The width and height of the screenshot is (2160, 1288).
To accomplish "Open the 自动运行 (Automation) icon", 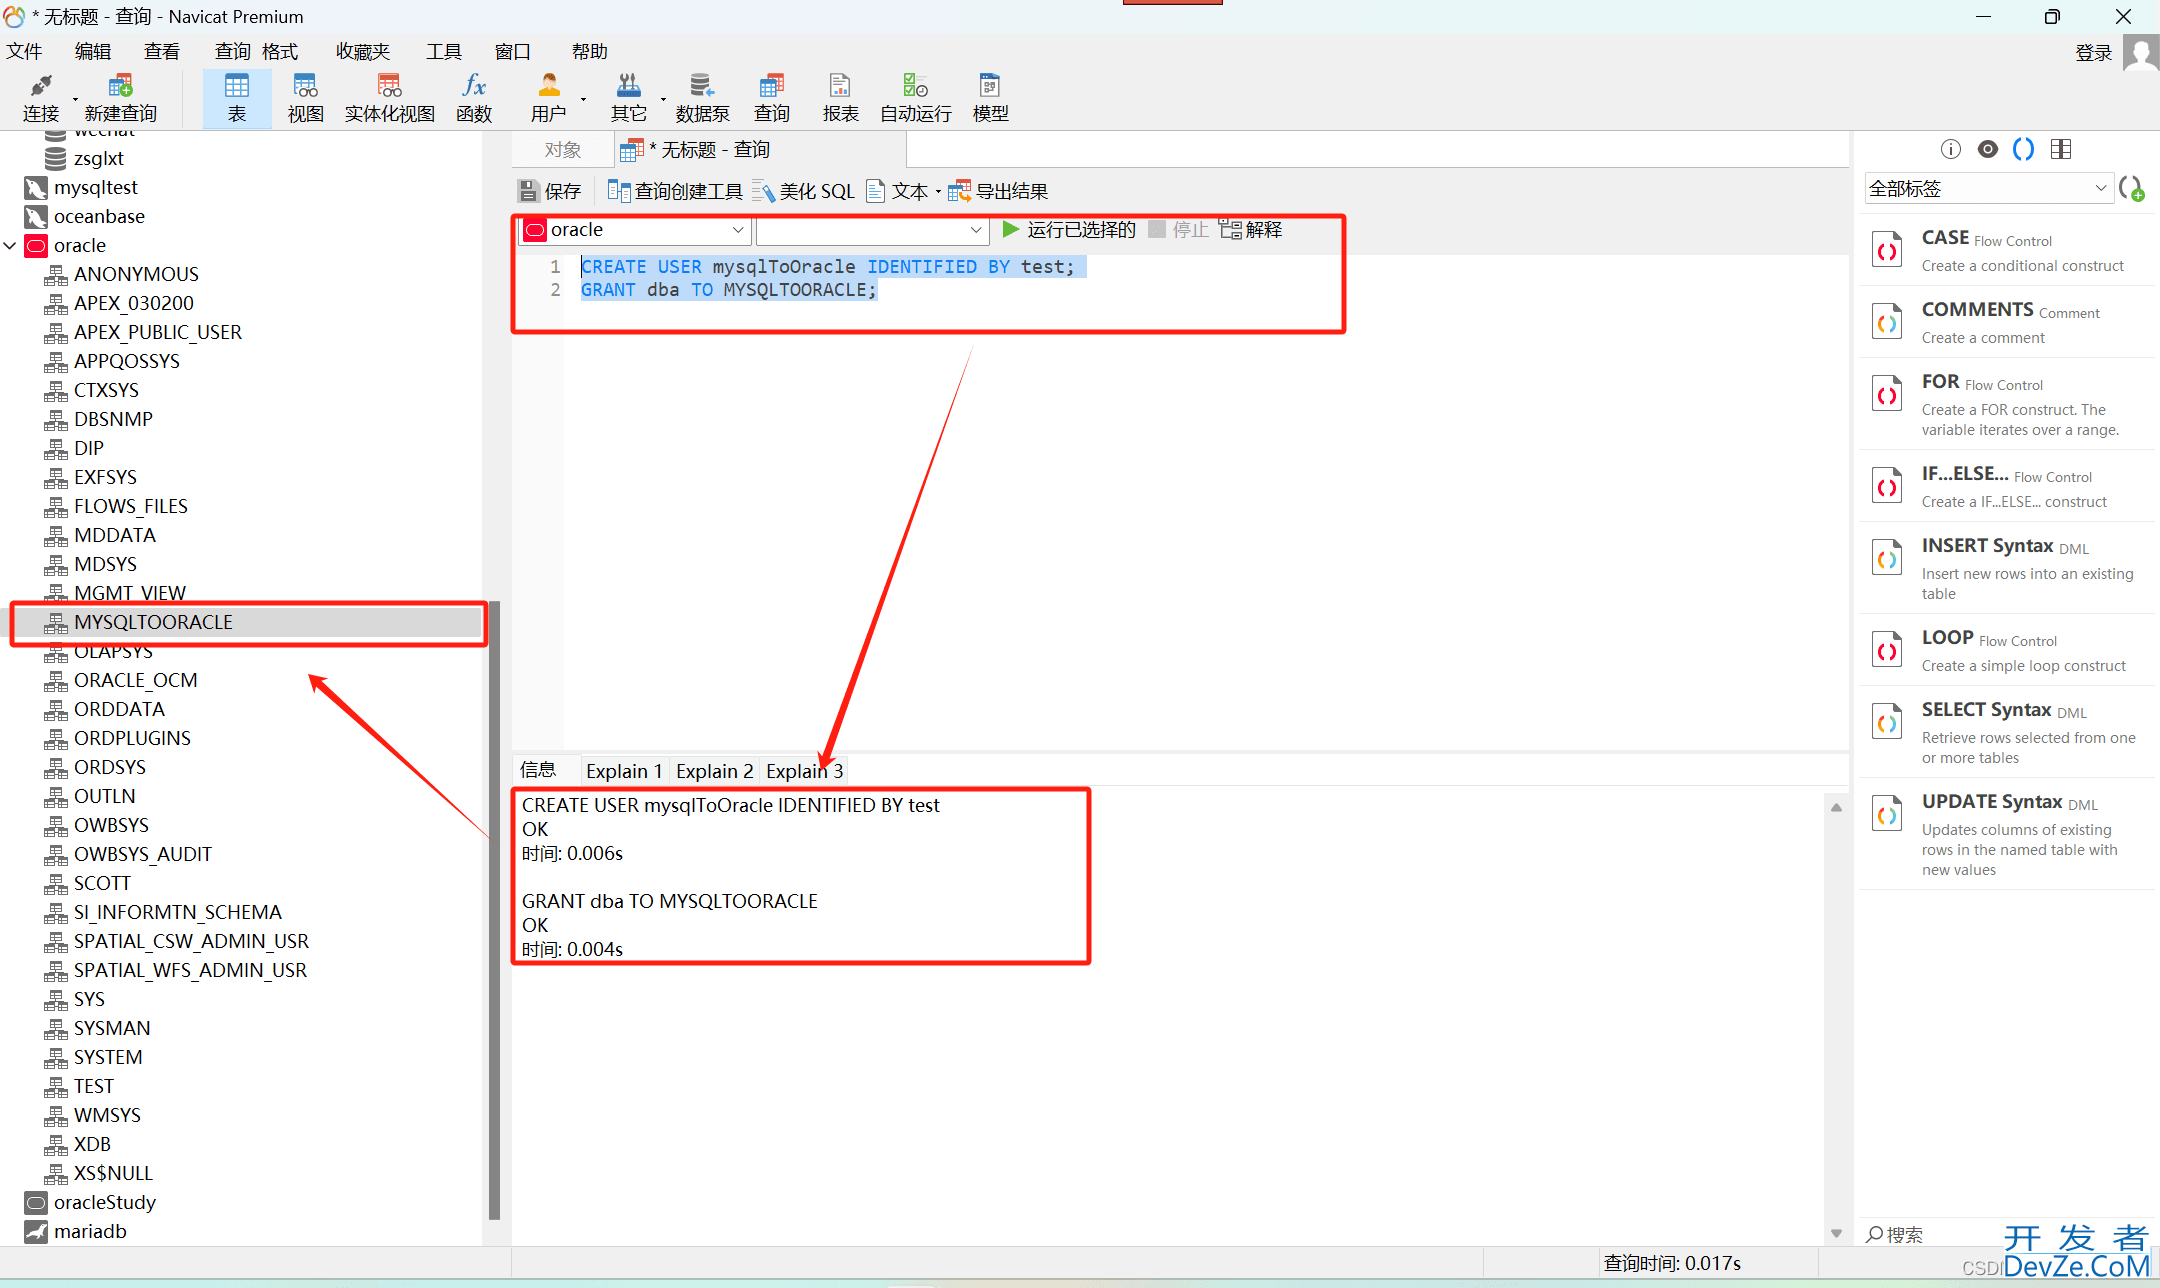I will (x=916, y=98).
